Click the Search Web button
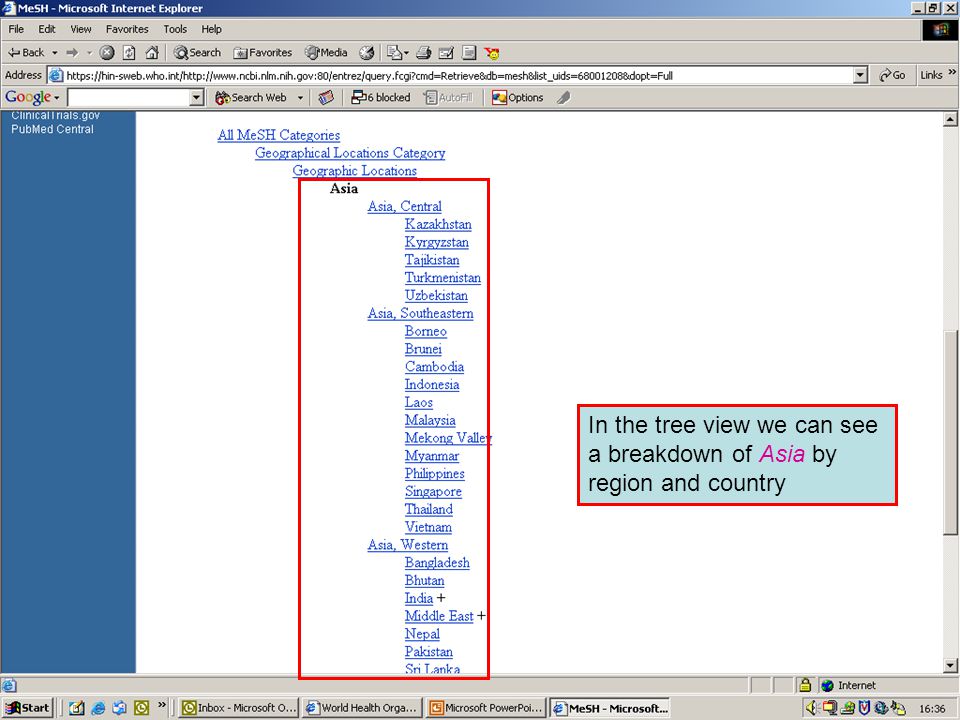 (x=251, y=97)
